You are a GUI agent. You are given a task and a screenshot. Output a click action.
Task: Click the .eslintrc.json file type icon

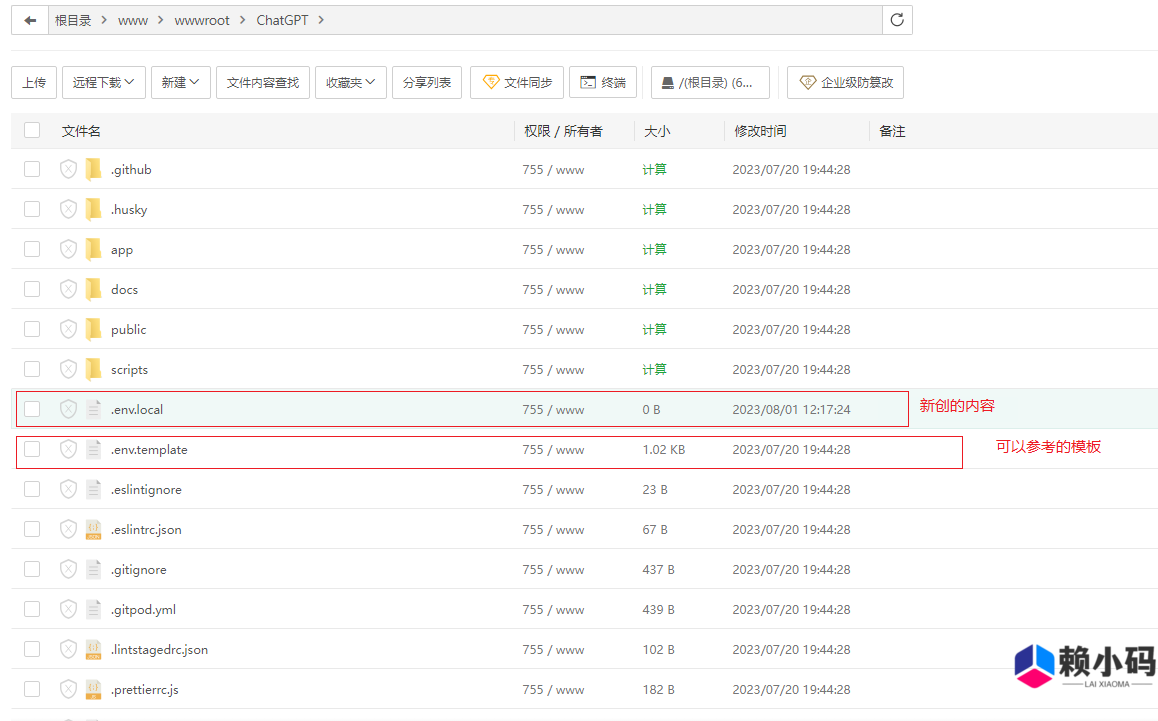pyautogui.click(x=93, y=529)
